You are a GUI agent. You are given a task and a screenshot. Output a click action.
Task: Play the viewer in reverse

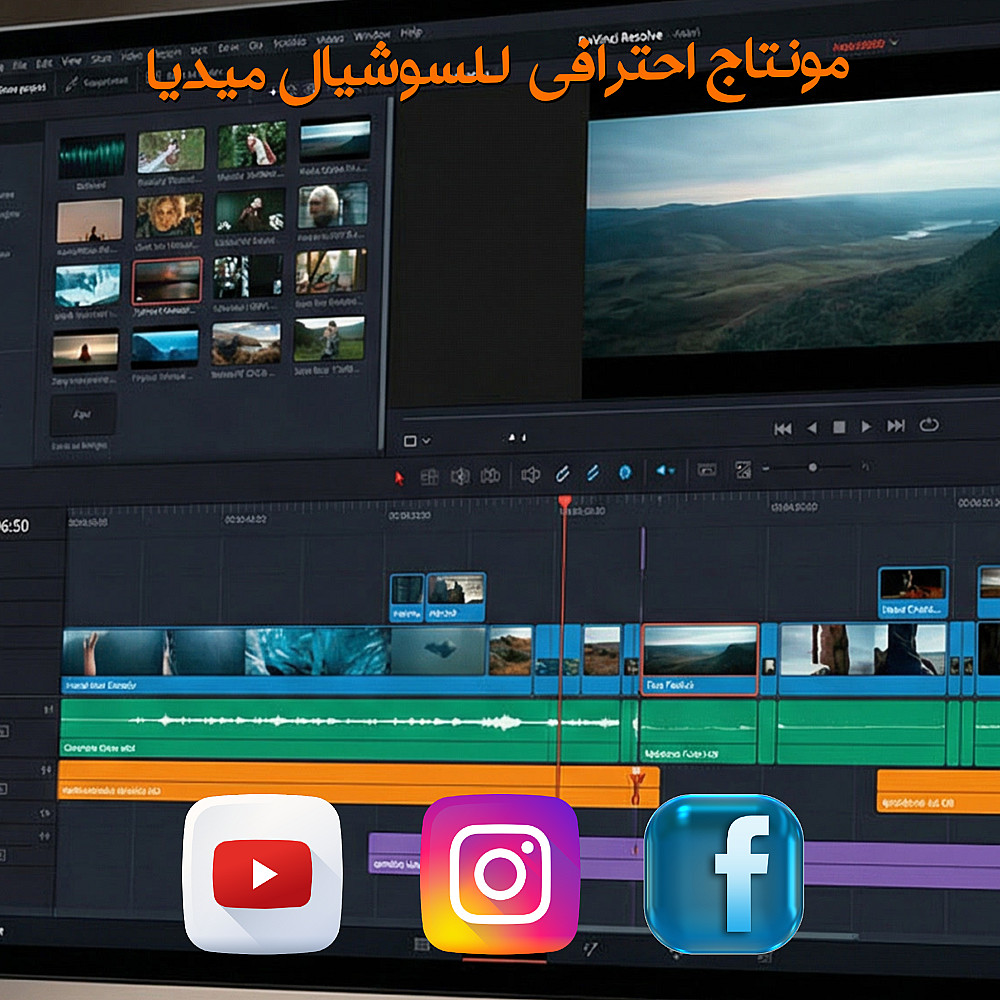pyautogui.click(x=812, y=428)
